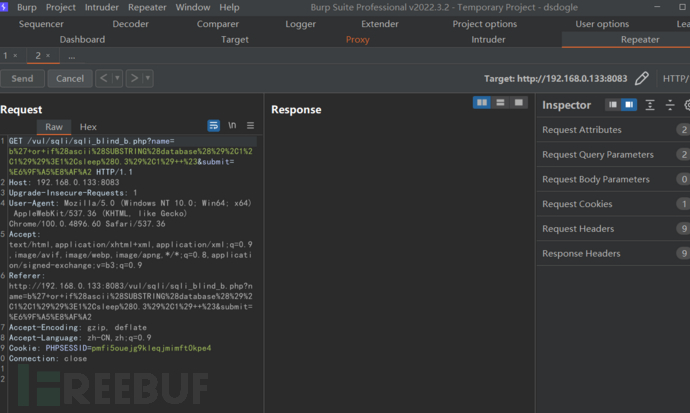Select top-bottom response layout icon
This screenshot has height=413, width=690.
point(500,102)
